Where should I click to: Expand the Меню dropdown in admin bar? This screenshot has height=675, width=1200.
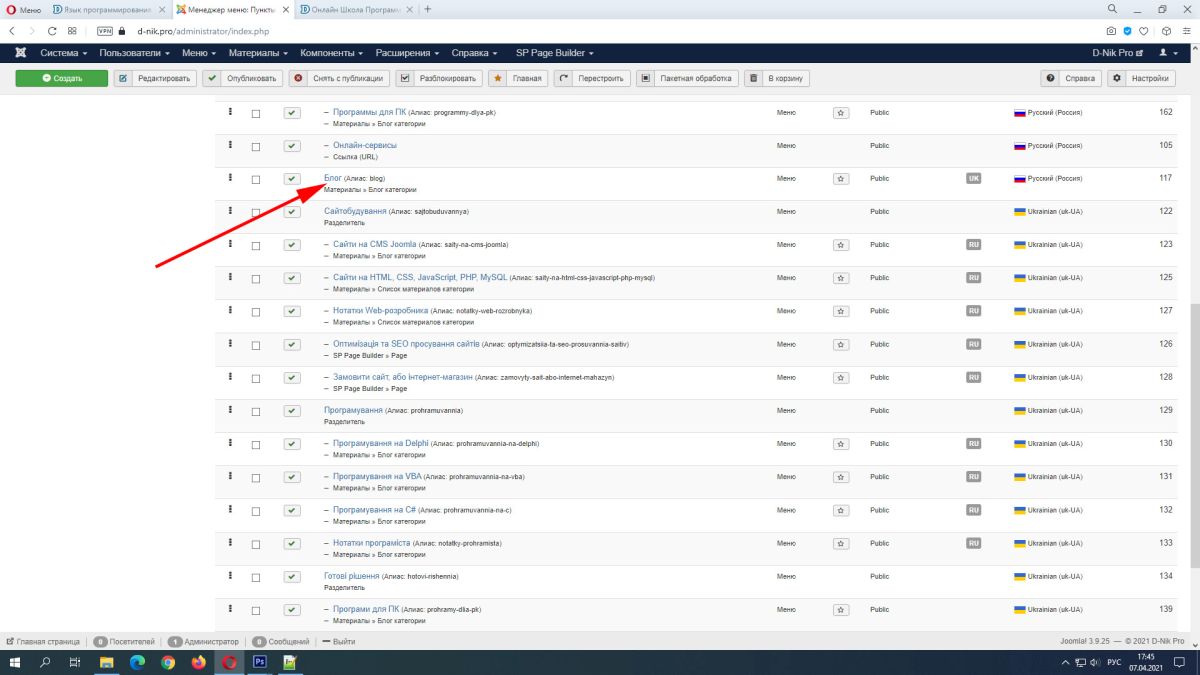click(198, 52)
